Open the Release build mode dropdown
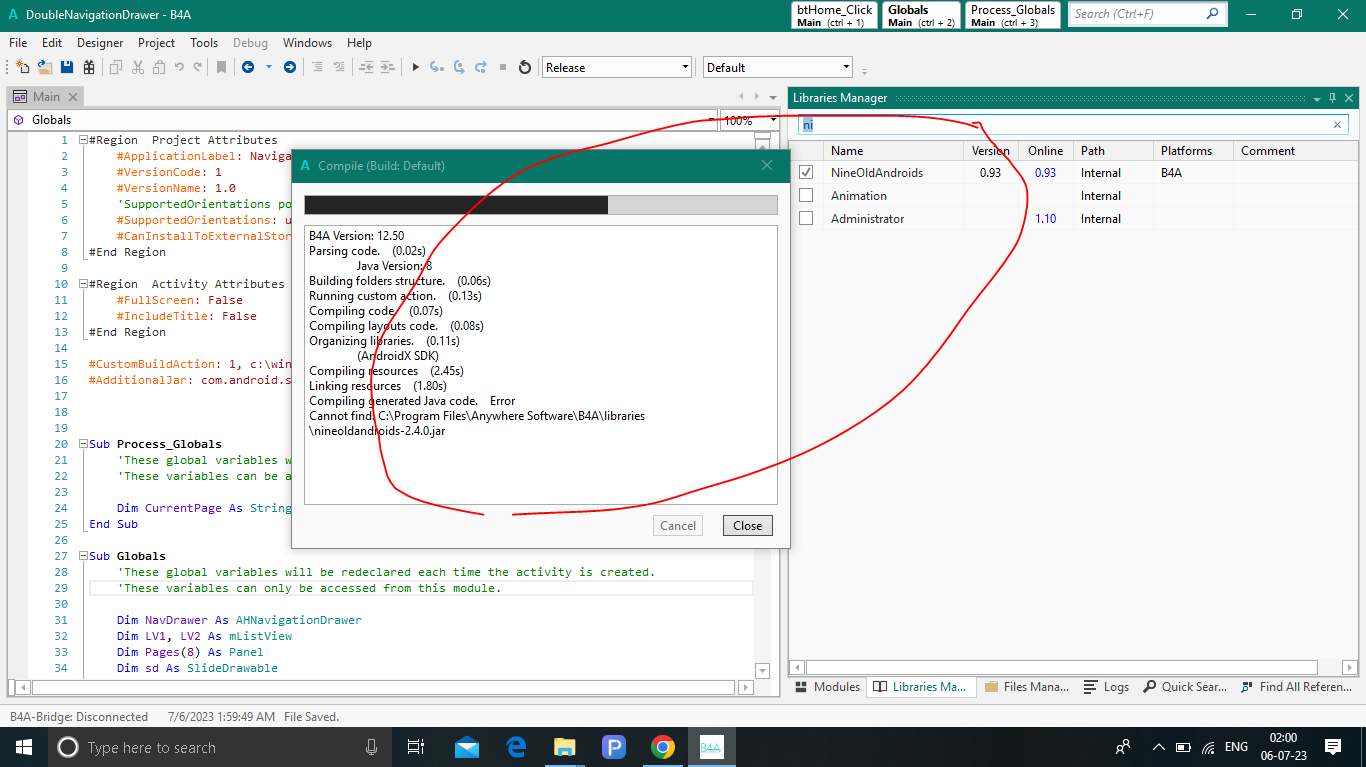Screen dimensions: 1366x767 [x=617, y=67]
